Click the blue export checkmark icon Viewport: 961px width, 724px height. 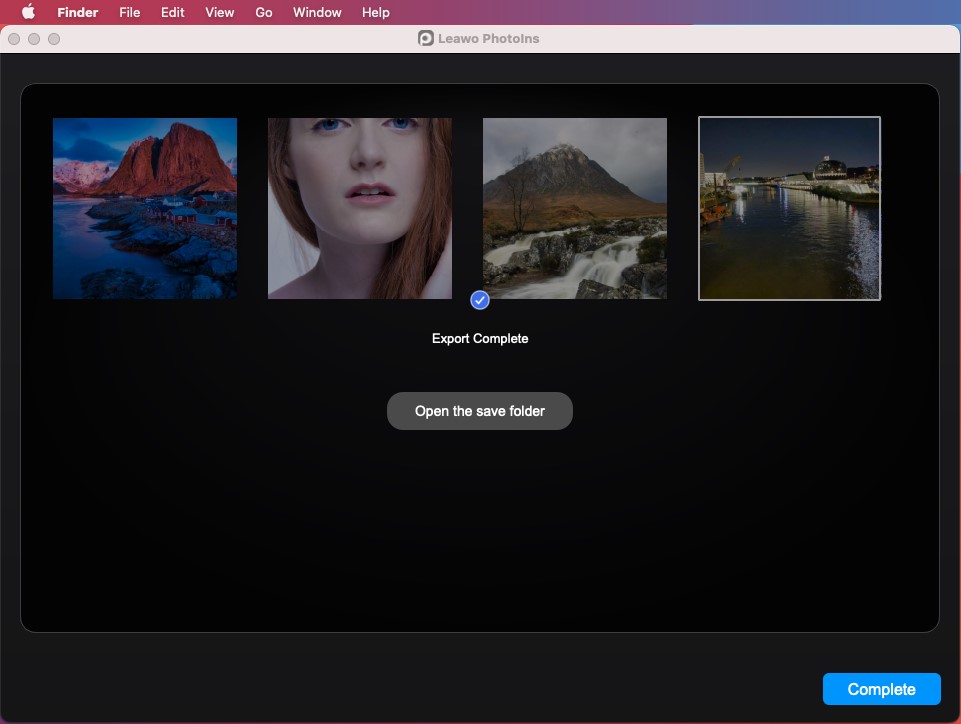tap(480, 300)
